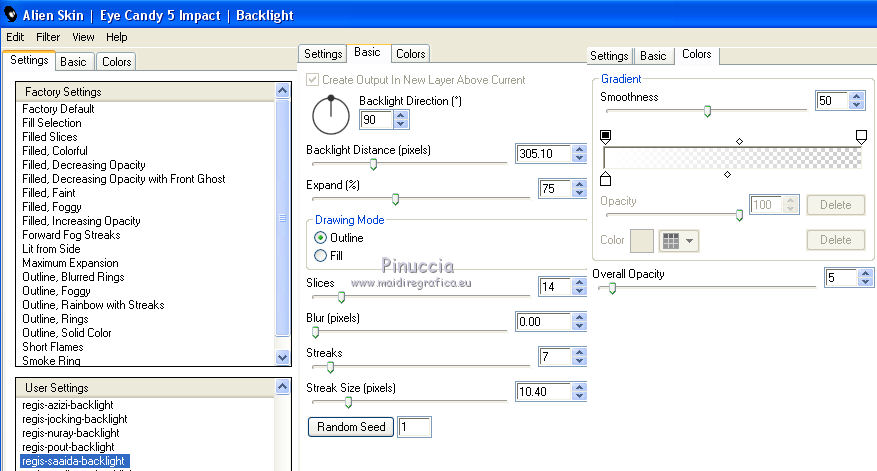Select the Outline, Rainbow with Streaks preset
The width and height of the screenshot is (877, 471).
click(x=93, y=305)
